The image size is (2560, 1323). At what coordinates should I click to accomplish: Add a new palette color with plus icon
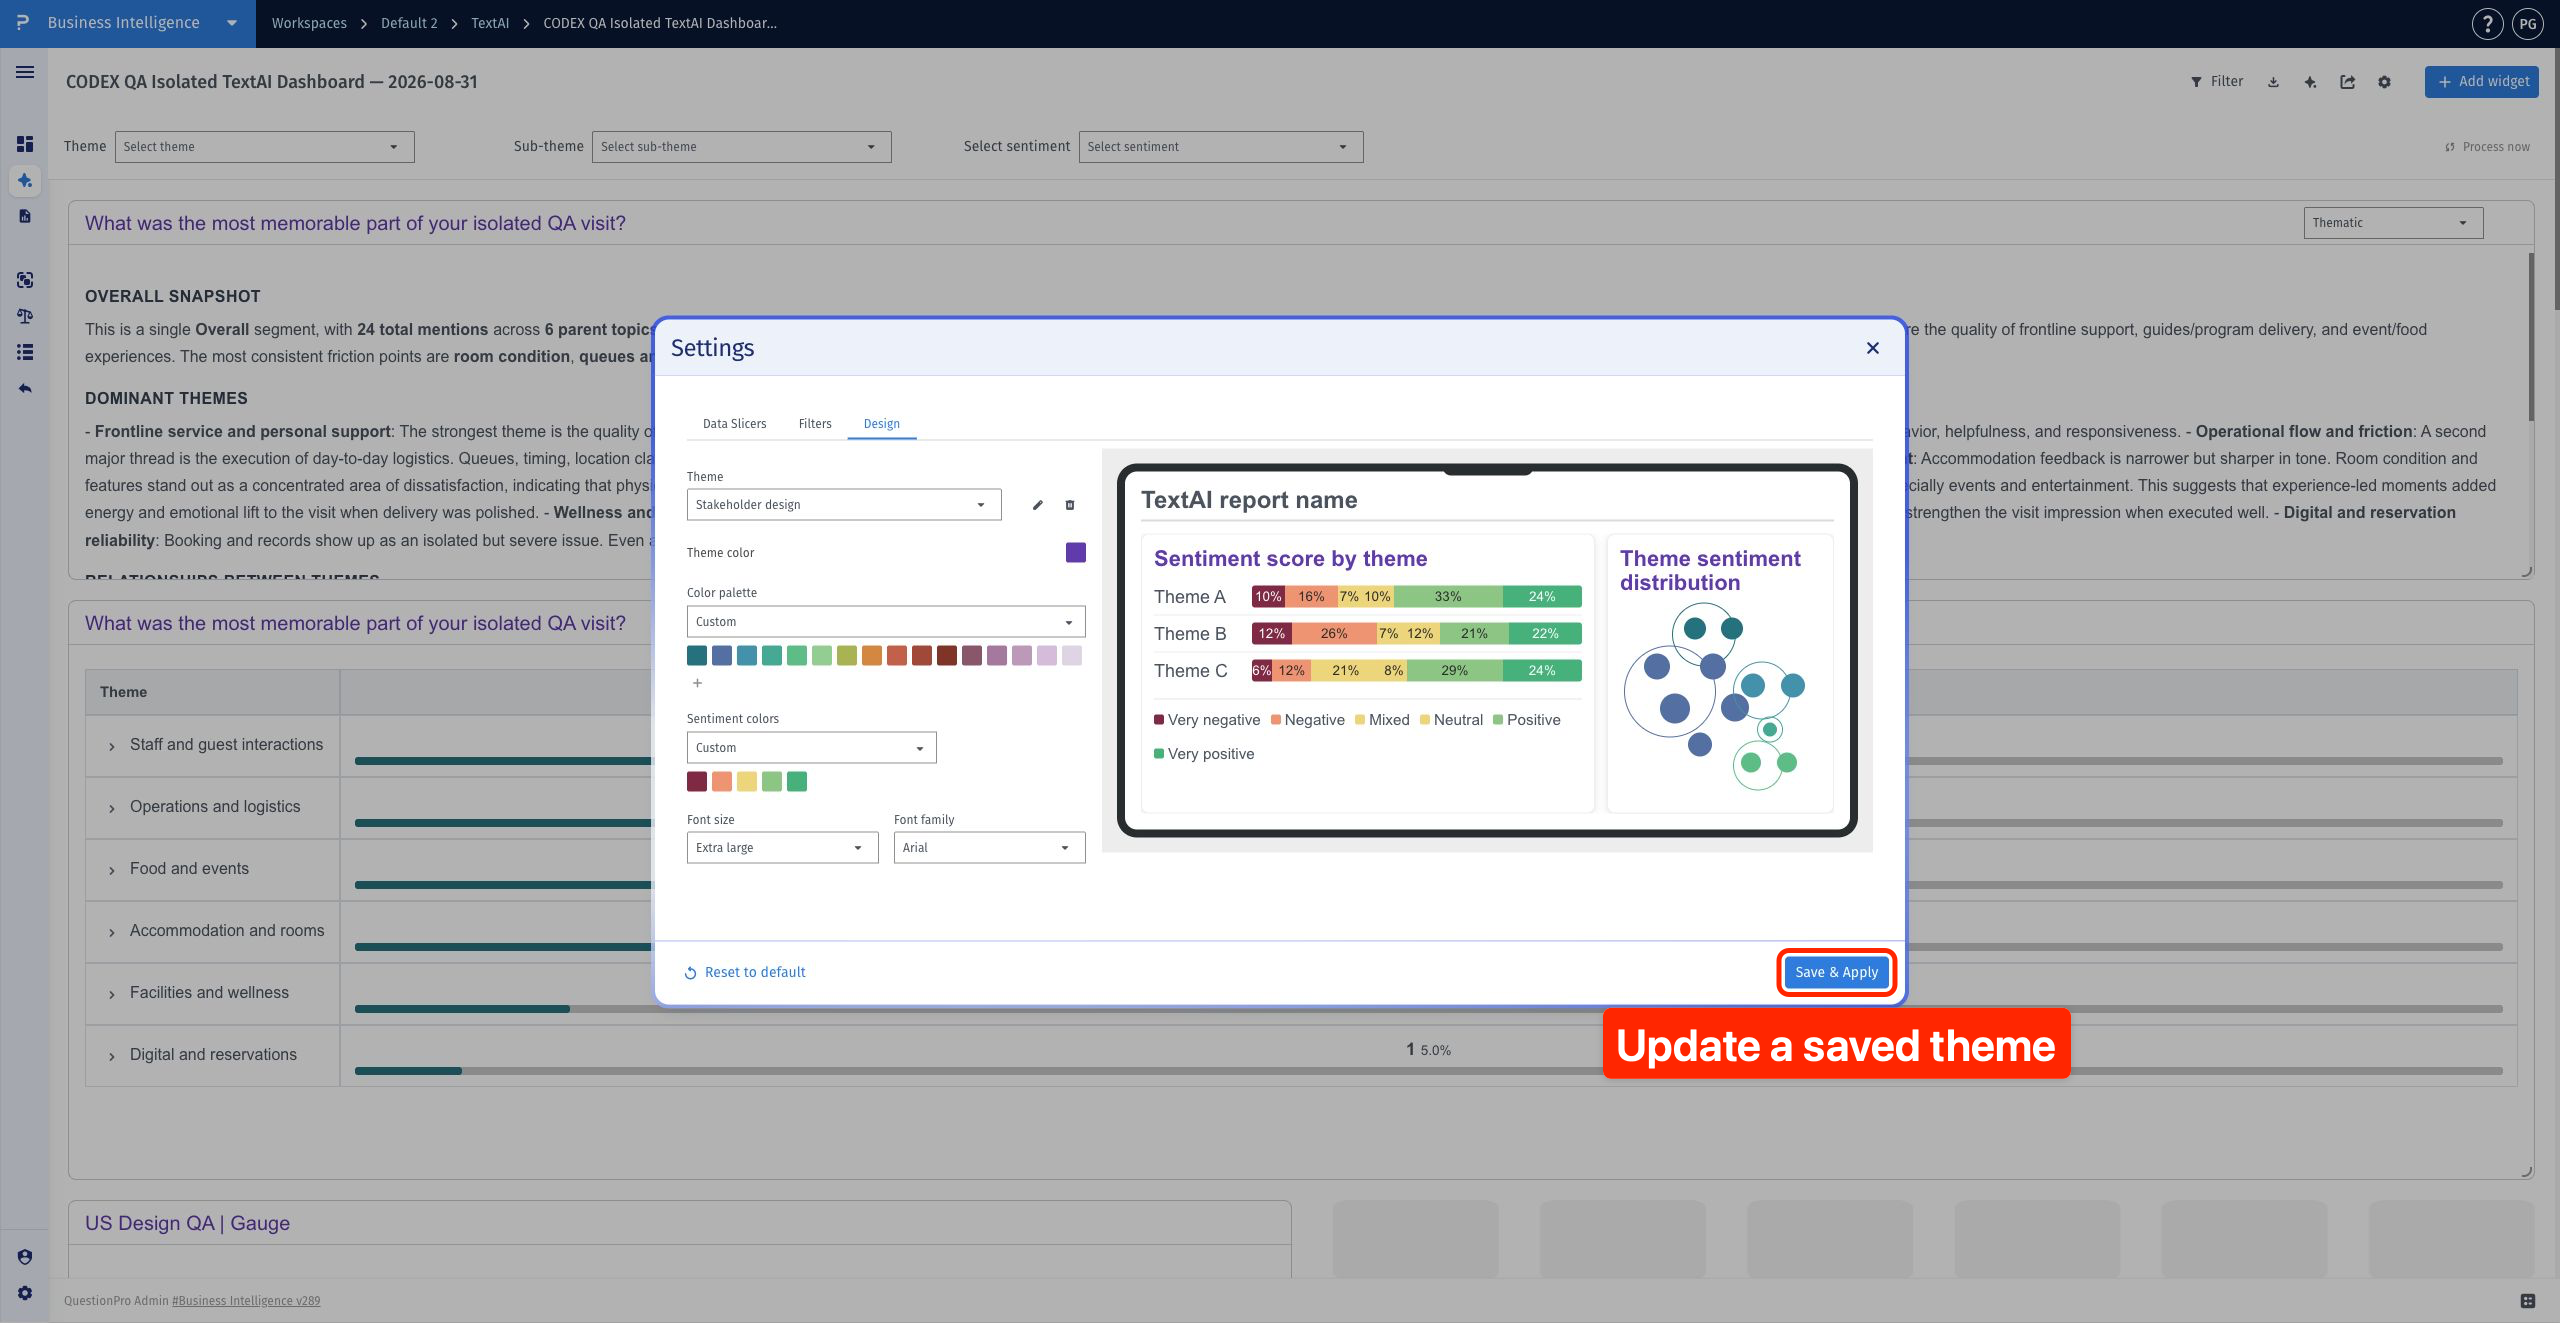point(697,683)
